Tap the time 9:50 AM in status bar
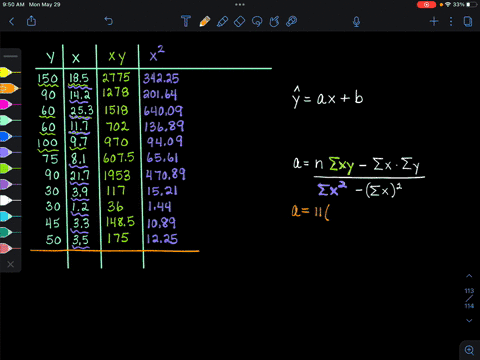The image size is (480, 360). (x=13, y=5)
